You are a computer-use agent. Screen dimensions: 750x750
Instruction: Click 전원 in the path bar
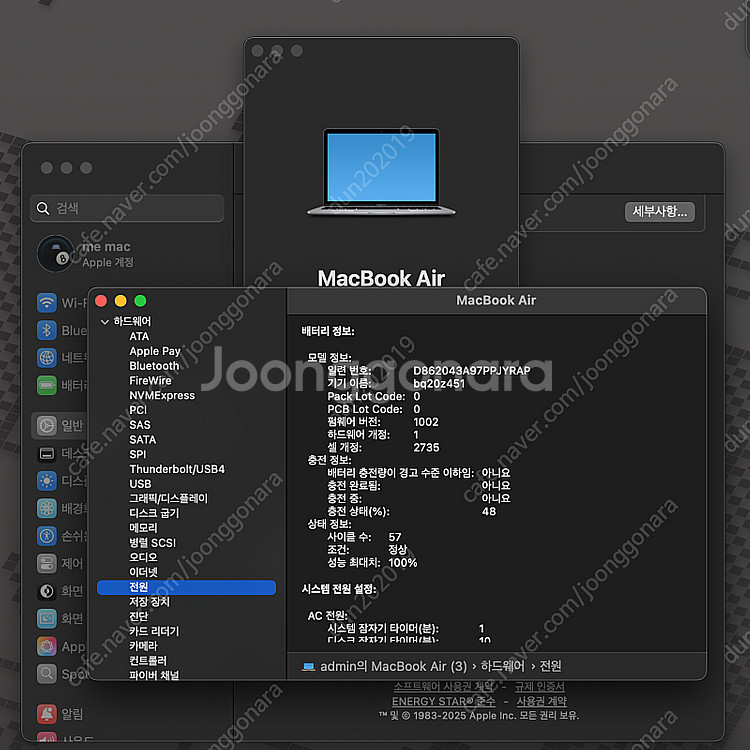[551, 666]
